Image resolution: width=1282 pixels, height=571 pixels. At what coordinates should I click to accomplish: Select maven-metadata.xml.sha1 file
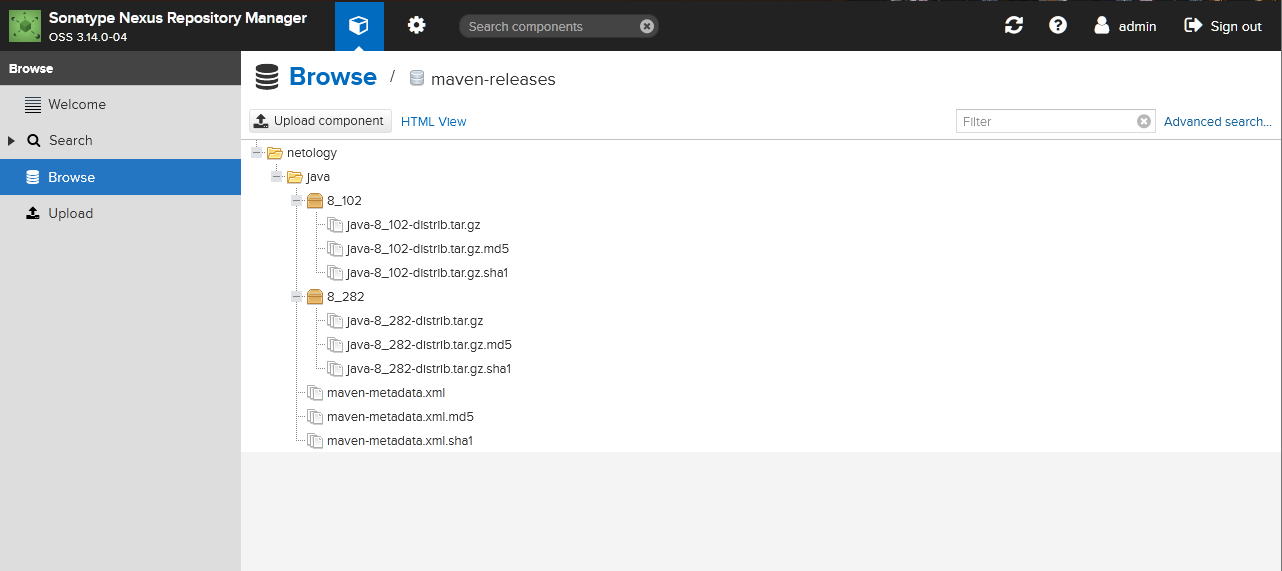(400, 441)
